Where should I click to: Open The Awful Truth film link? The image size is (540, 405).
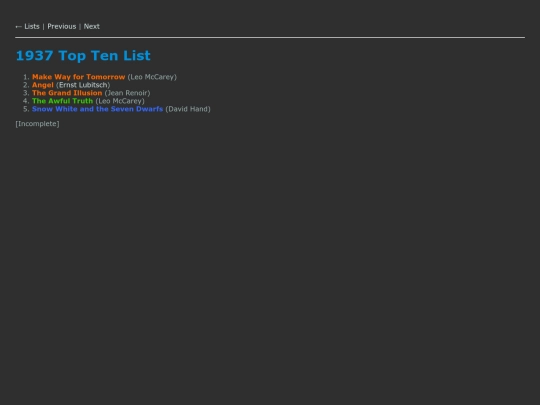(x=62, y=101)
